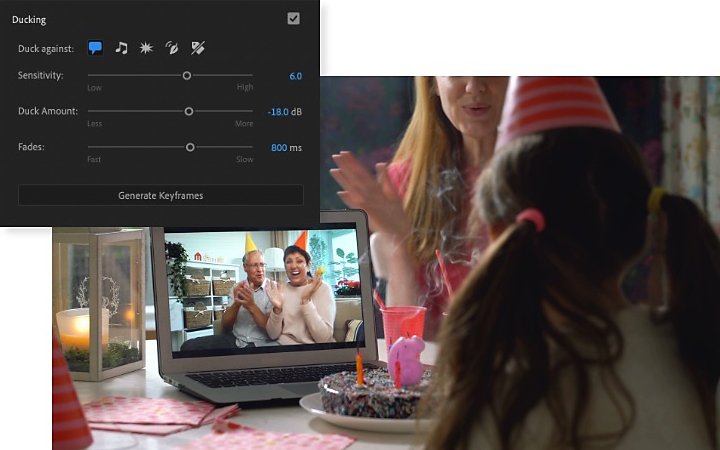Click the Ducking panel title

coord(29,20)
